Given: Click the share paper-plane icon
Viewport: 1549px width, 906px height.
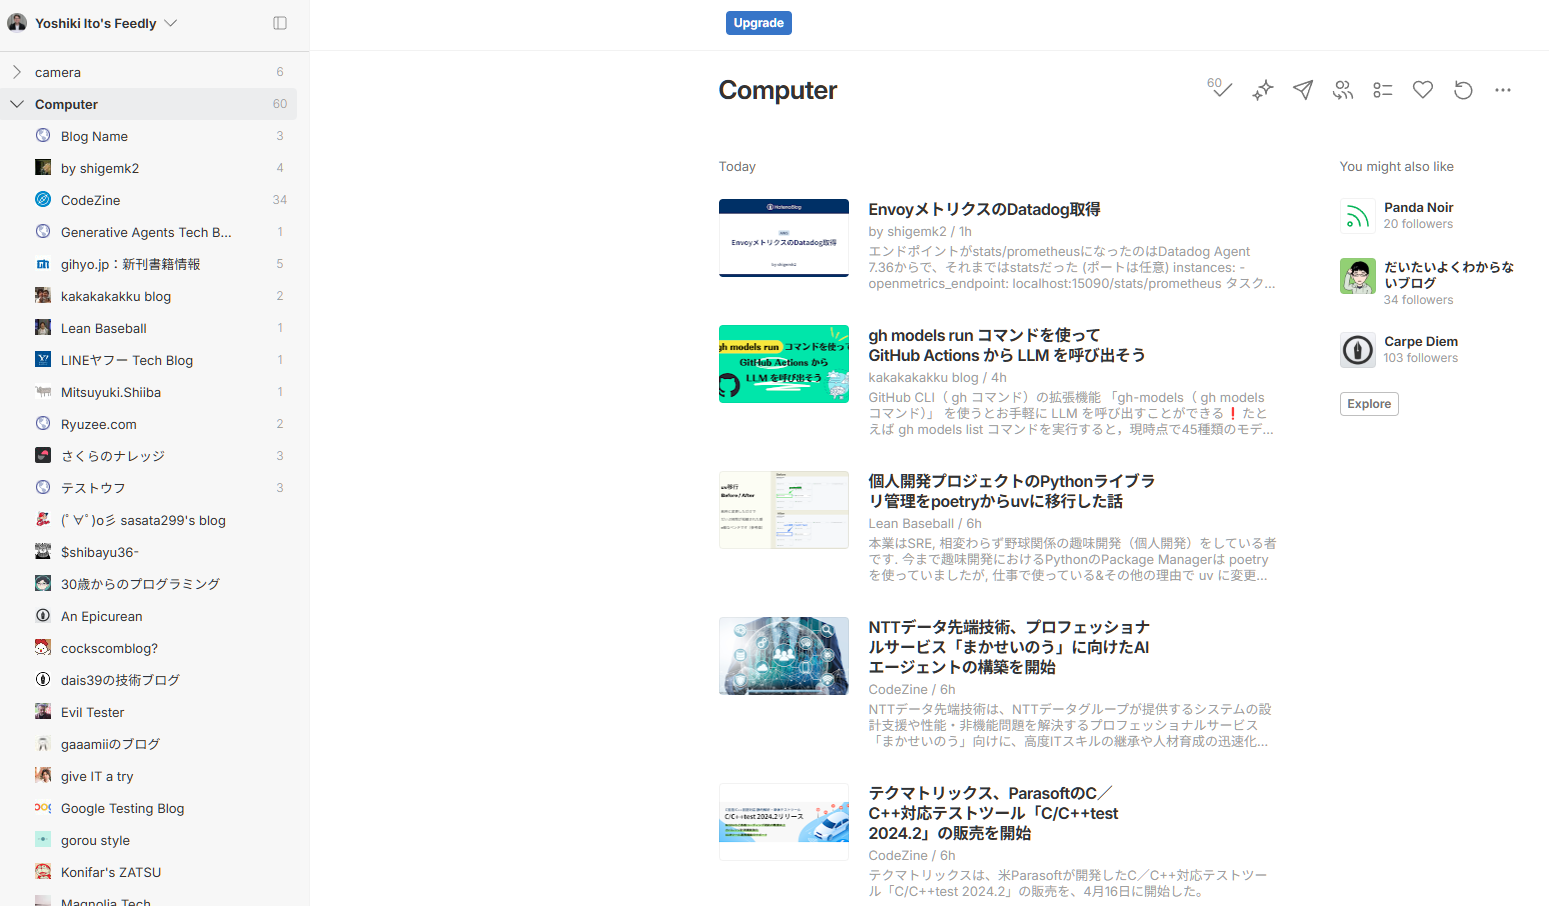Looking at the screenshot, I should [x=1303, y=90].
